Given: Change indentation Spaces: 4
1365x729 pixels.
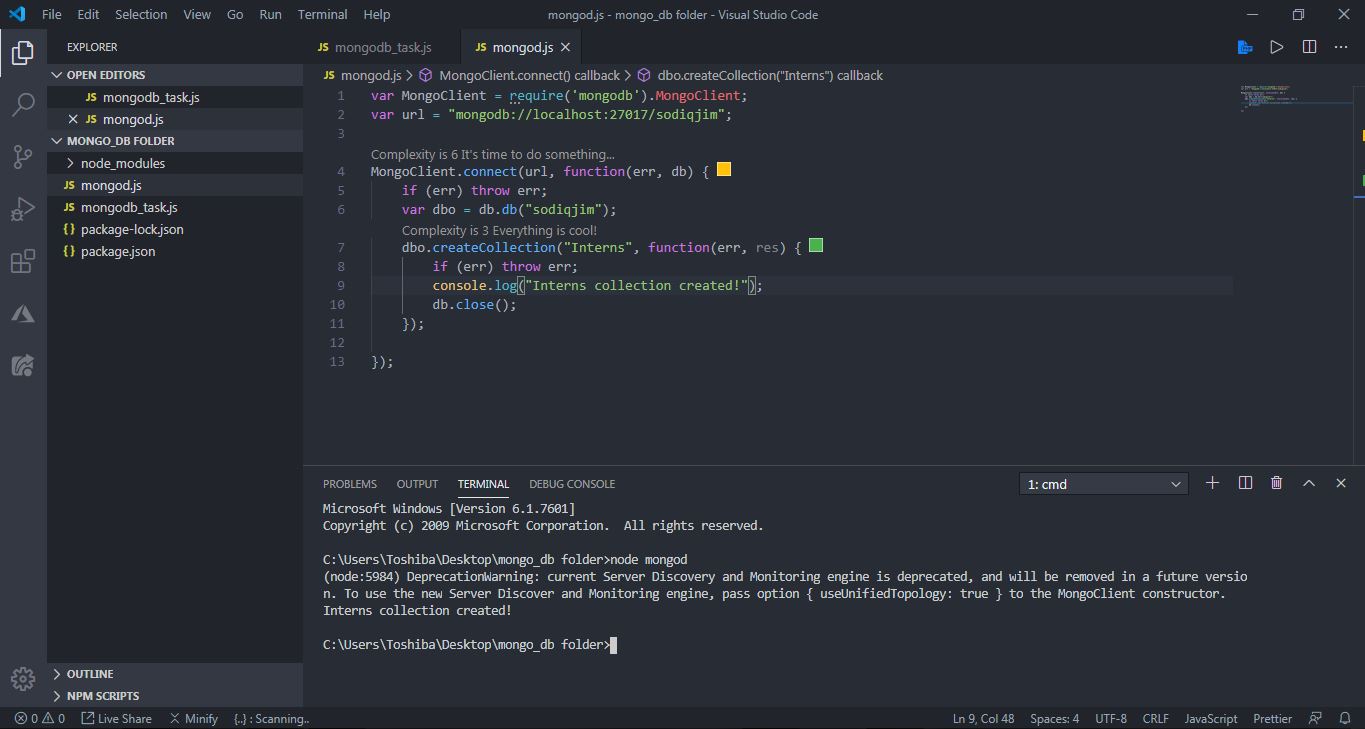Looking at the screenshot, I should point(1054,718).
